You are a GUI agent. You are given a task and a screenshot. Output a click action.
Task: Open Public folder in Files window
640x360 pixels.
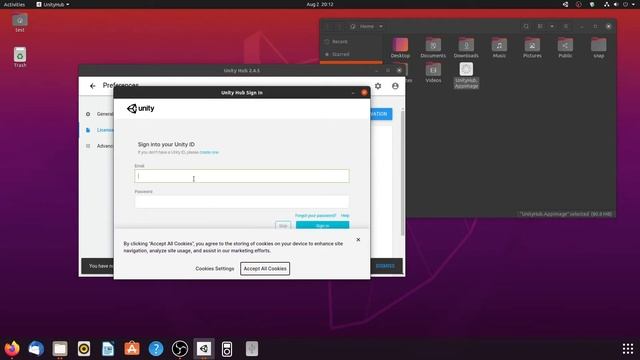point(565,48)
